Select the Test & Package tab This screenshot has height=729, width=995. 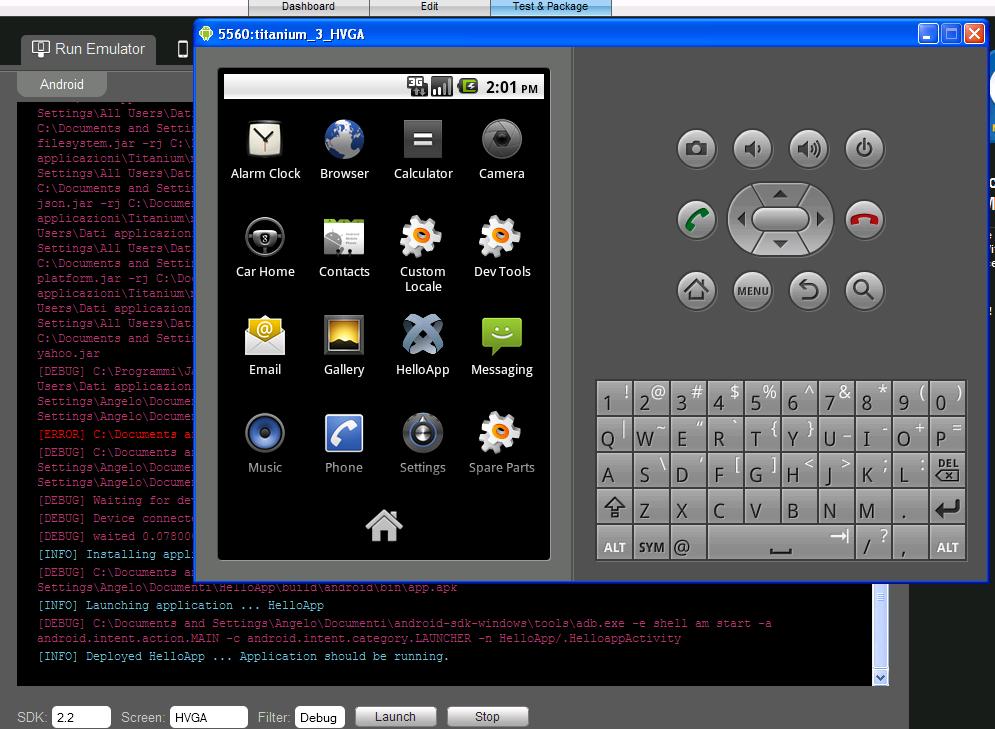tap(551, 7)
